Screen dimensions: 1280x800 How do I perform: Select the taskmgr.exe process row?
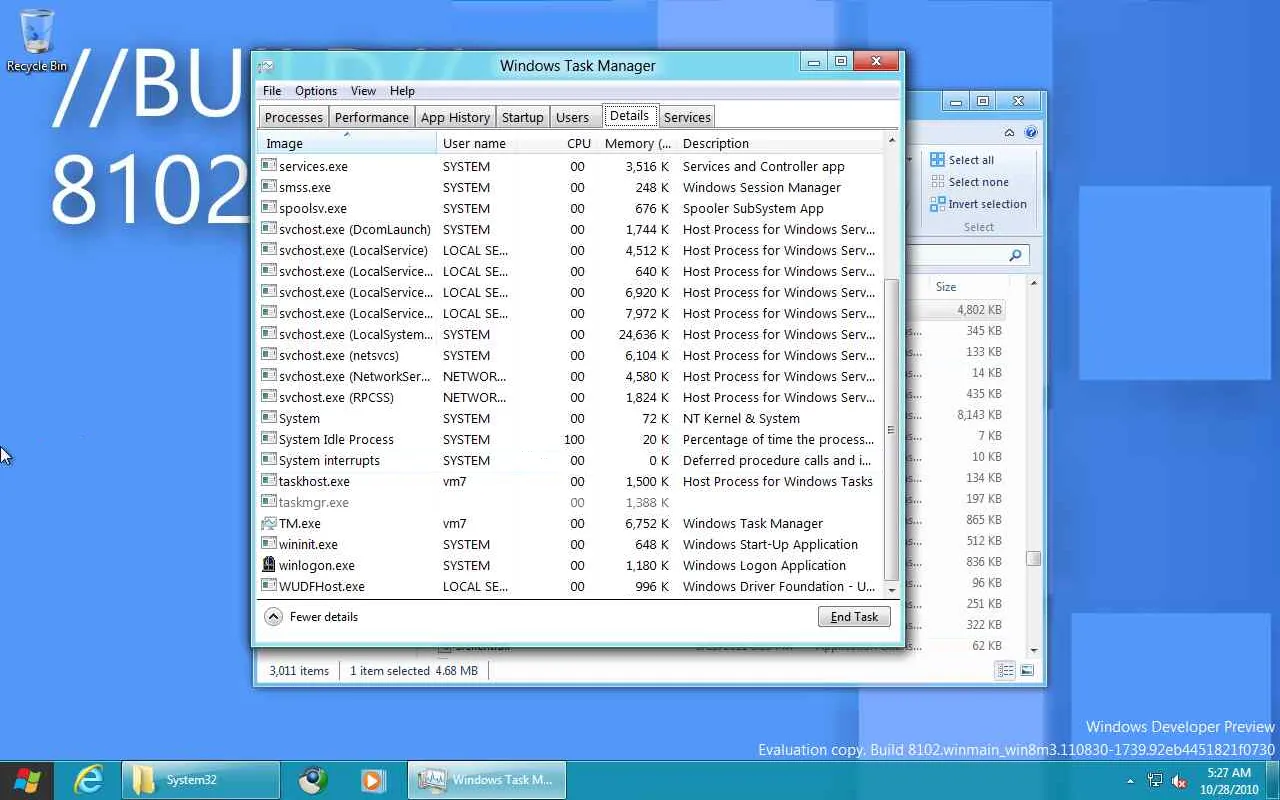tap(571, 502)
